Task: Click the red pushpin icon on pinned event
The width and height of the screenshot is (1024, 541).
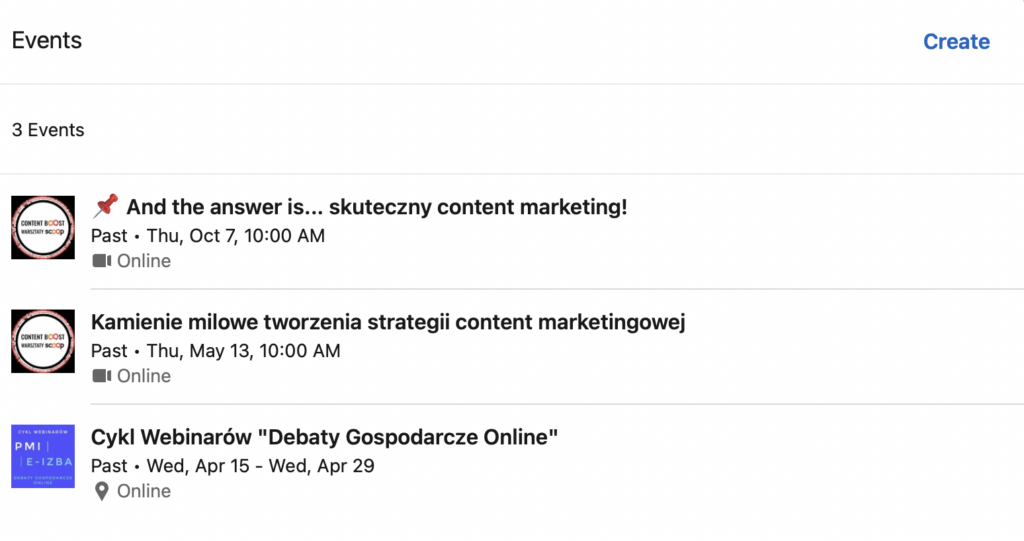Action: pos(105,207)
